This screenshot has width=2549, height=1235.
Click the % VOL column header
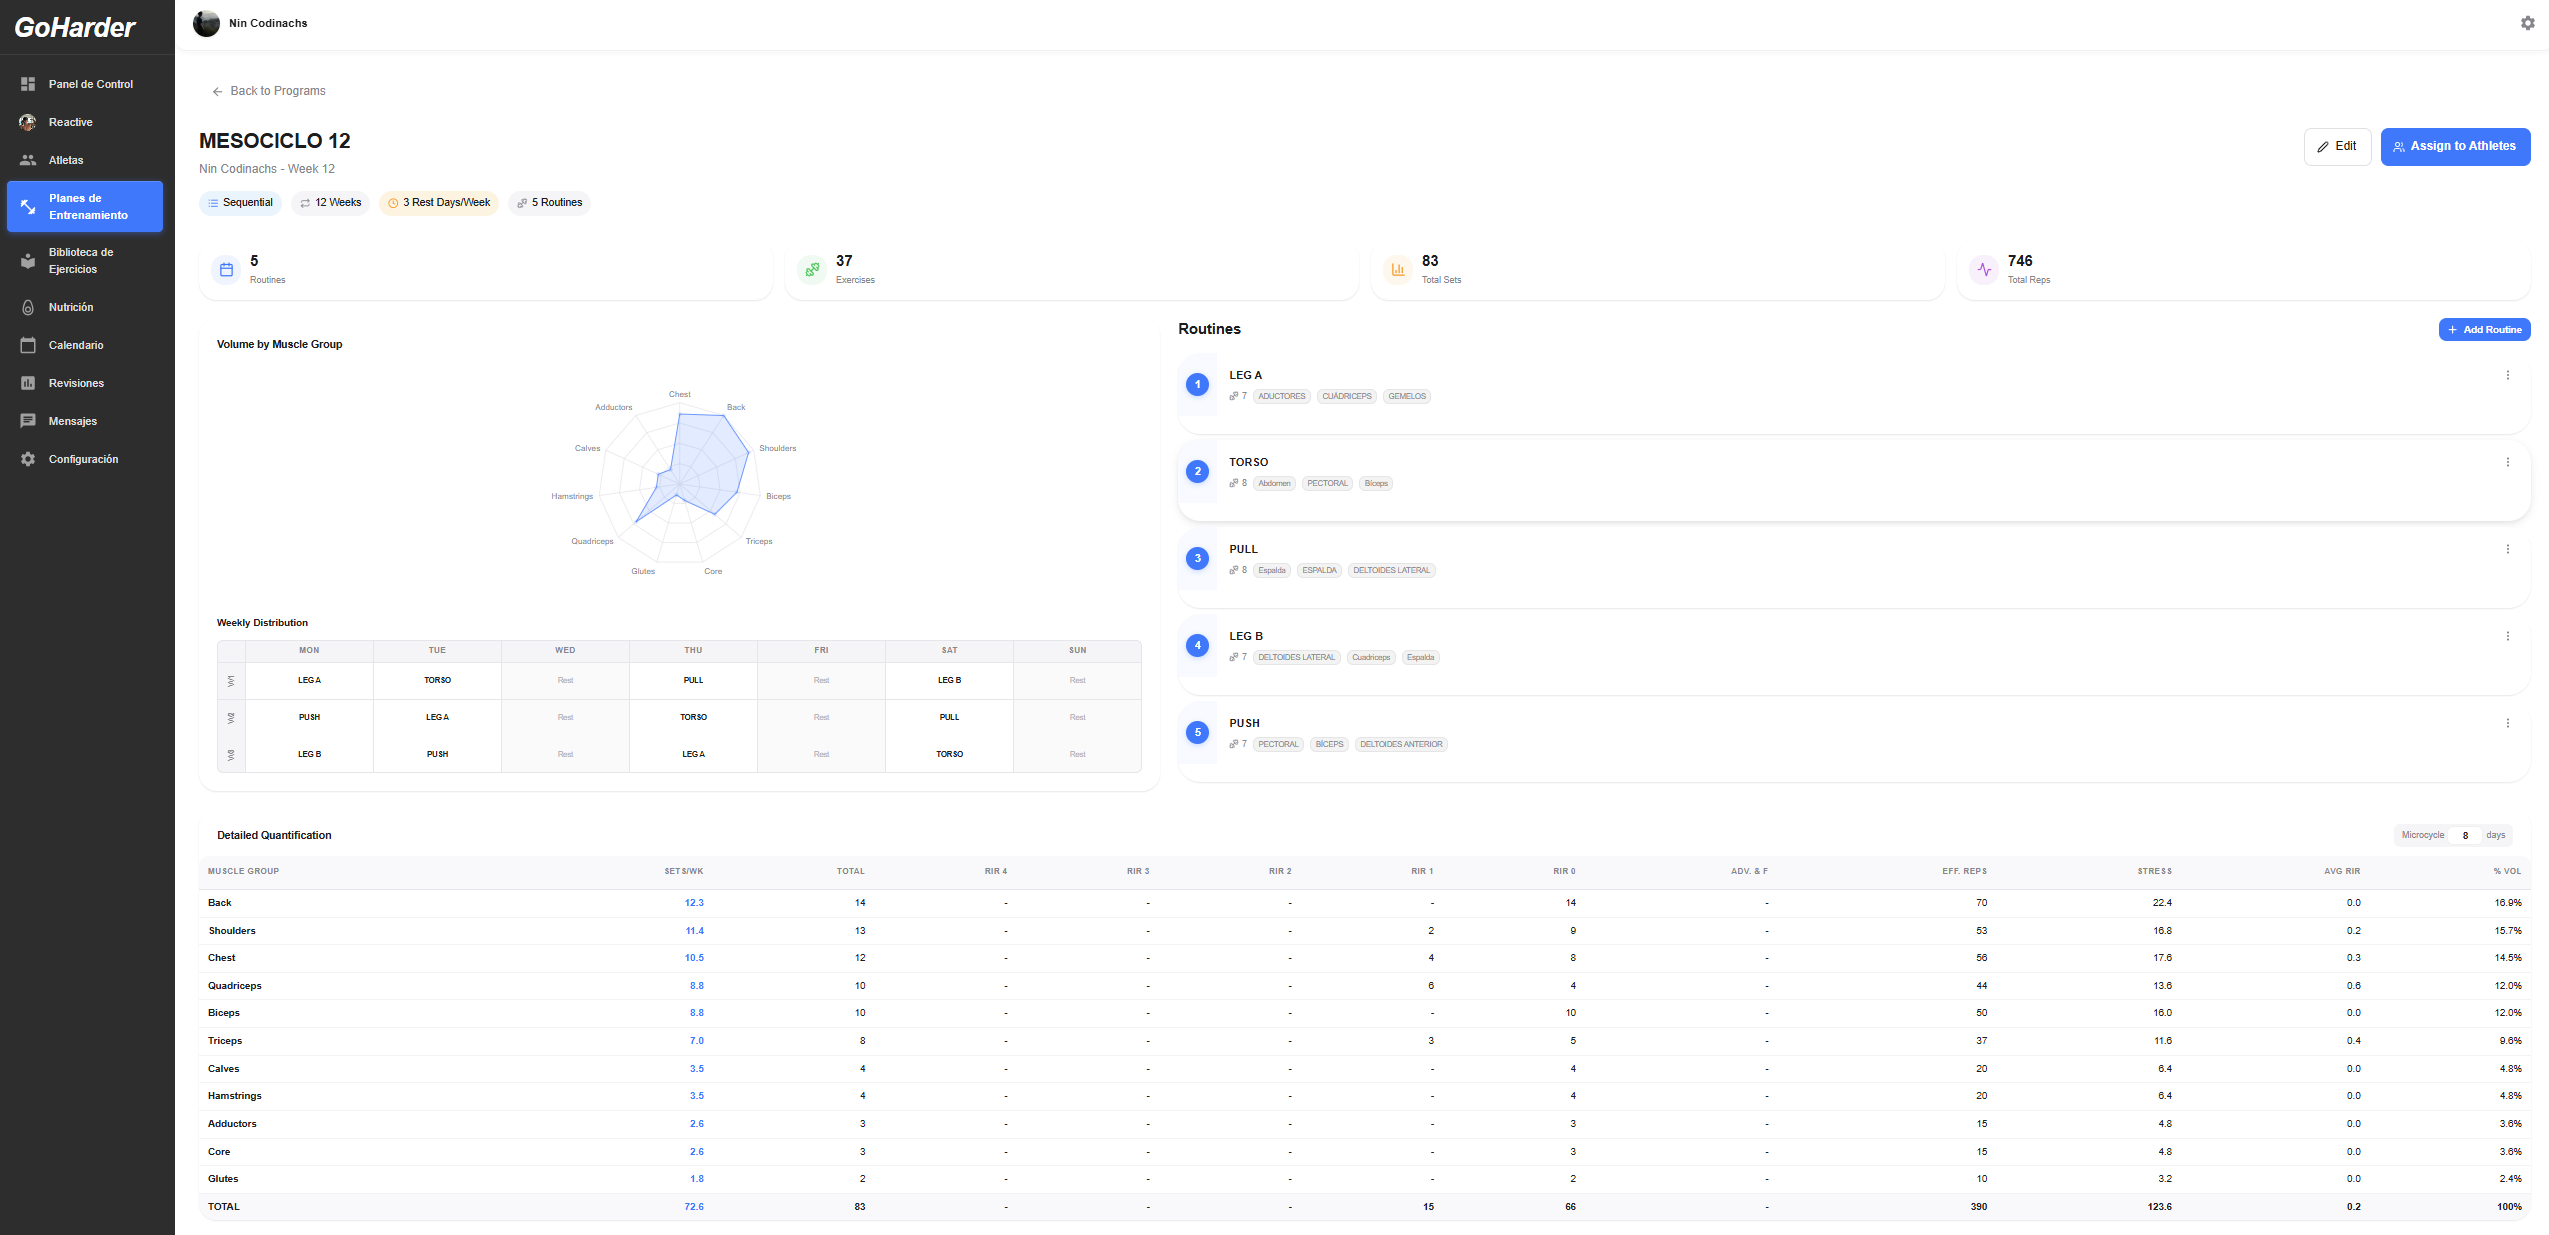pyautogui.click(x=2507, y=871)
